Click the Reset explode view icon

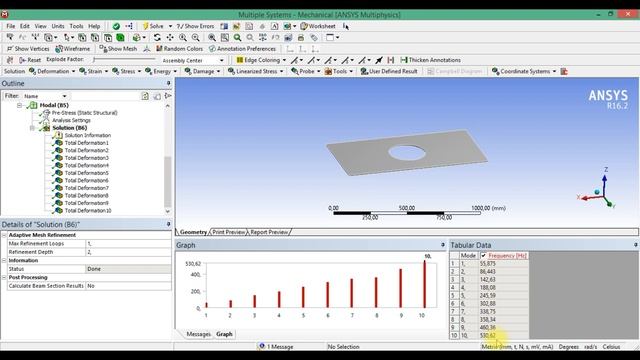[x=30, y=60]
